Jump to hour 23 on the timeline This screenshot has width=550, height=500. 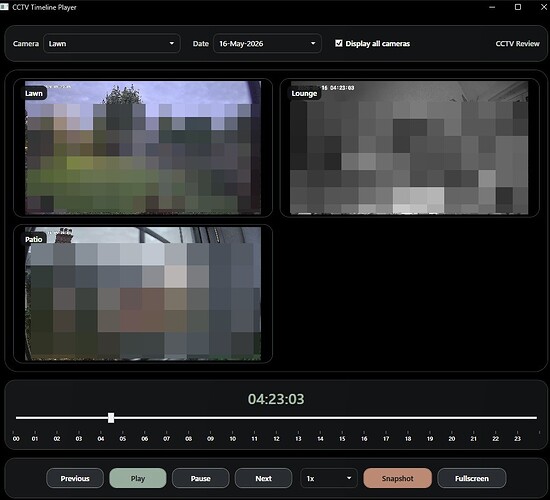pyautogui.click(x=517, y=438)
